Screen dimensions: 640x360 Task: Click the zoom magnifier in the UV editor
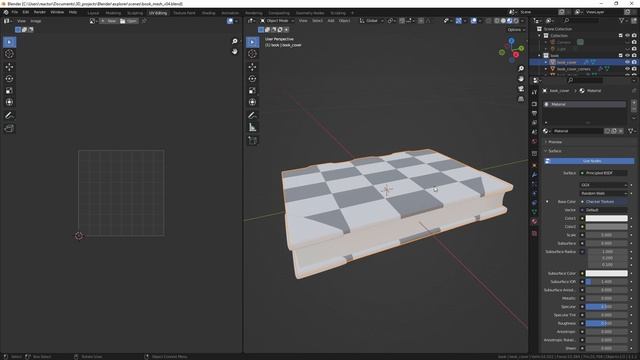pos(234,41)
